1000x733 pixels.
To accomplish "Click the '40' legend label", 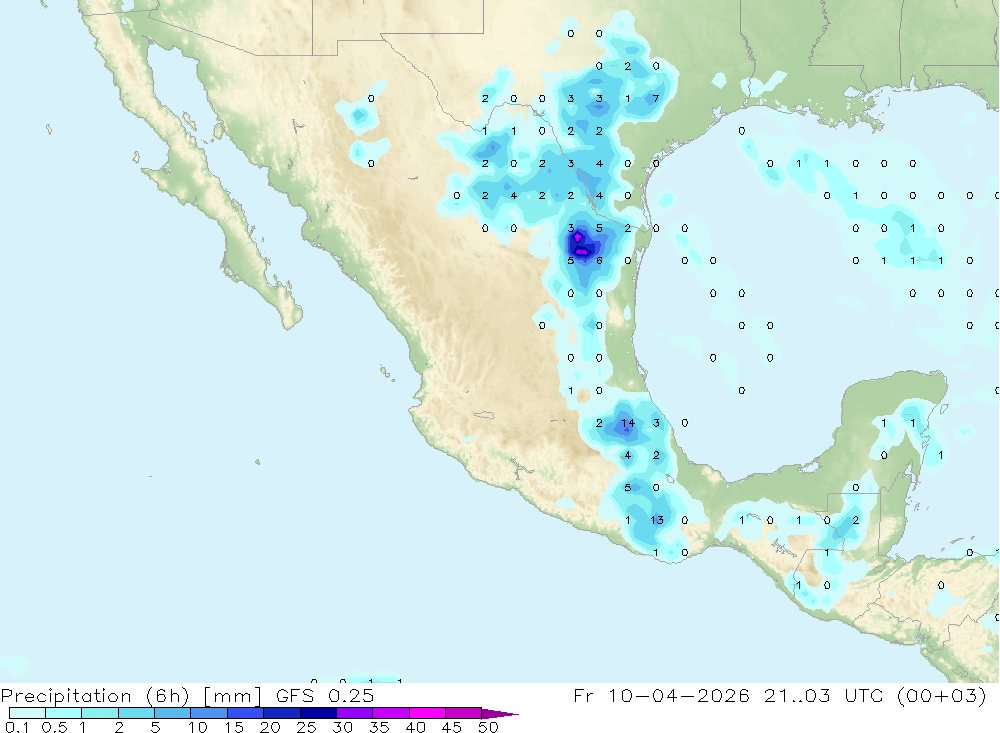I will click(x=416, y=727).
